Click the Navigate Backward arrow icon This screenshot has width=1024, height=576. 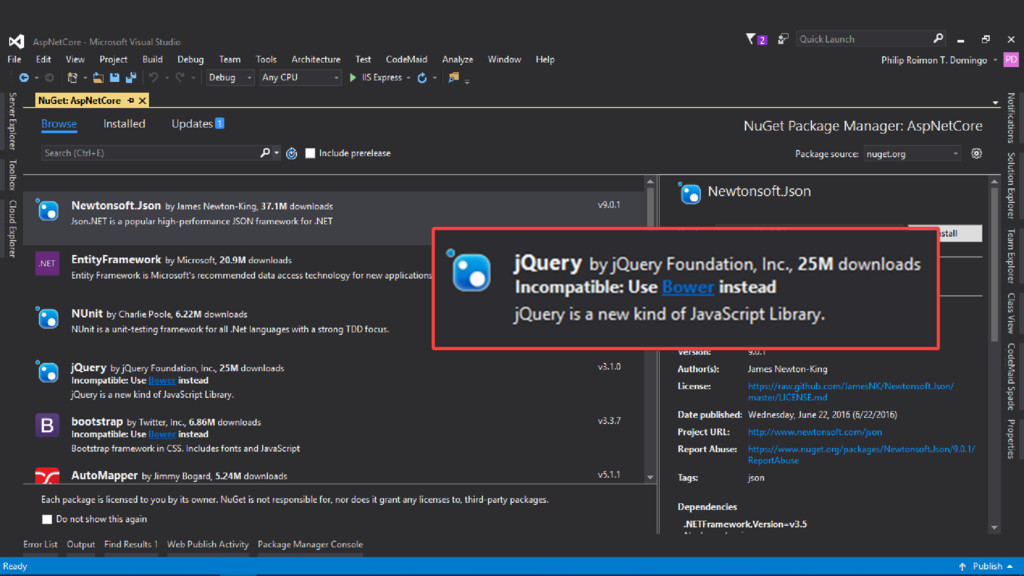24,78
